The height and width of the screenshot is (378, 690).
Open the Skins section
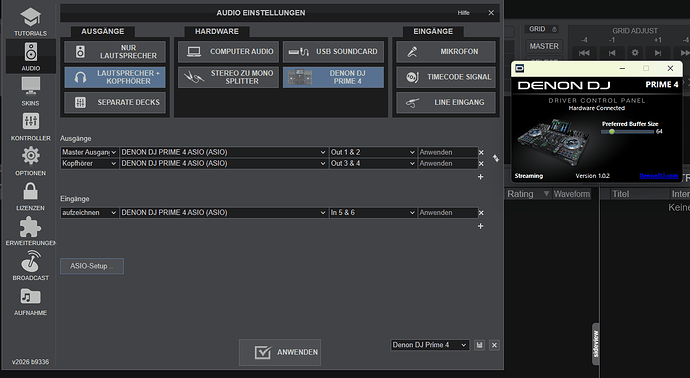[x=30, y=91]
